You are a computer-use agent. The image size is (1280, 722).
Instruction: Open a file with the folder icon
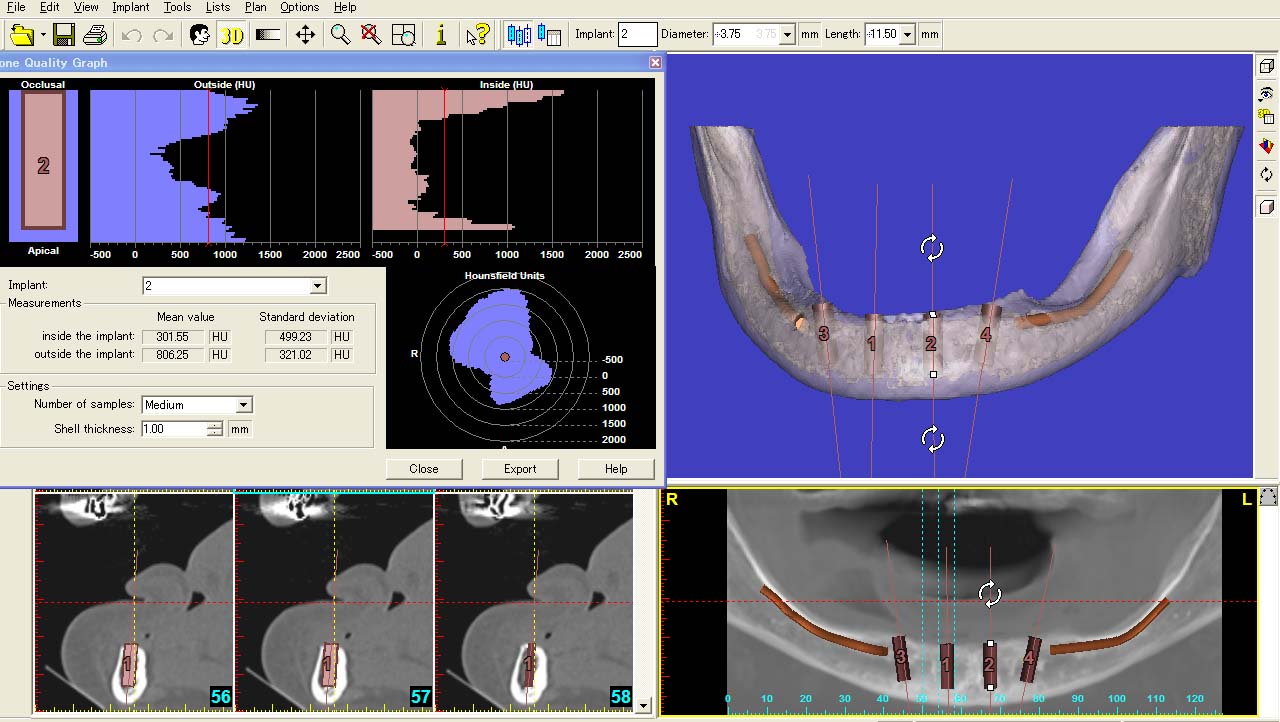click(21, 35)
